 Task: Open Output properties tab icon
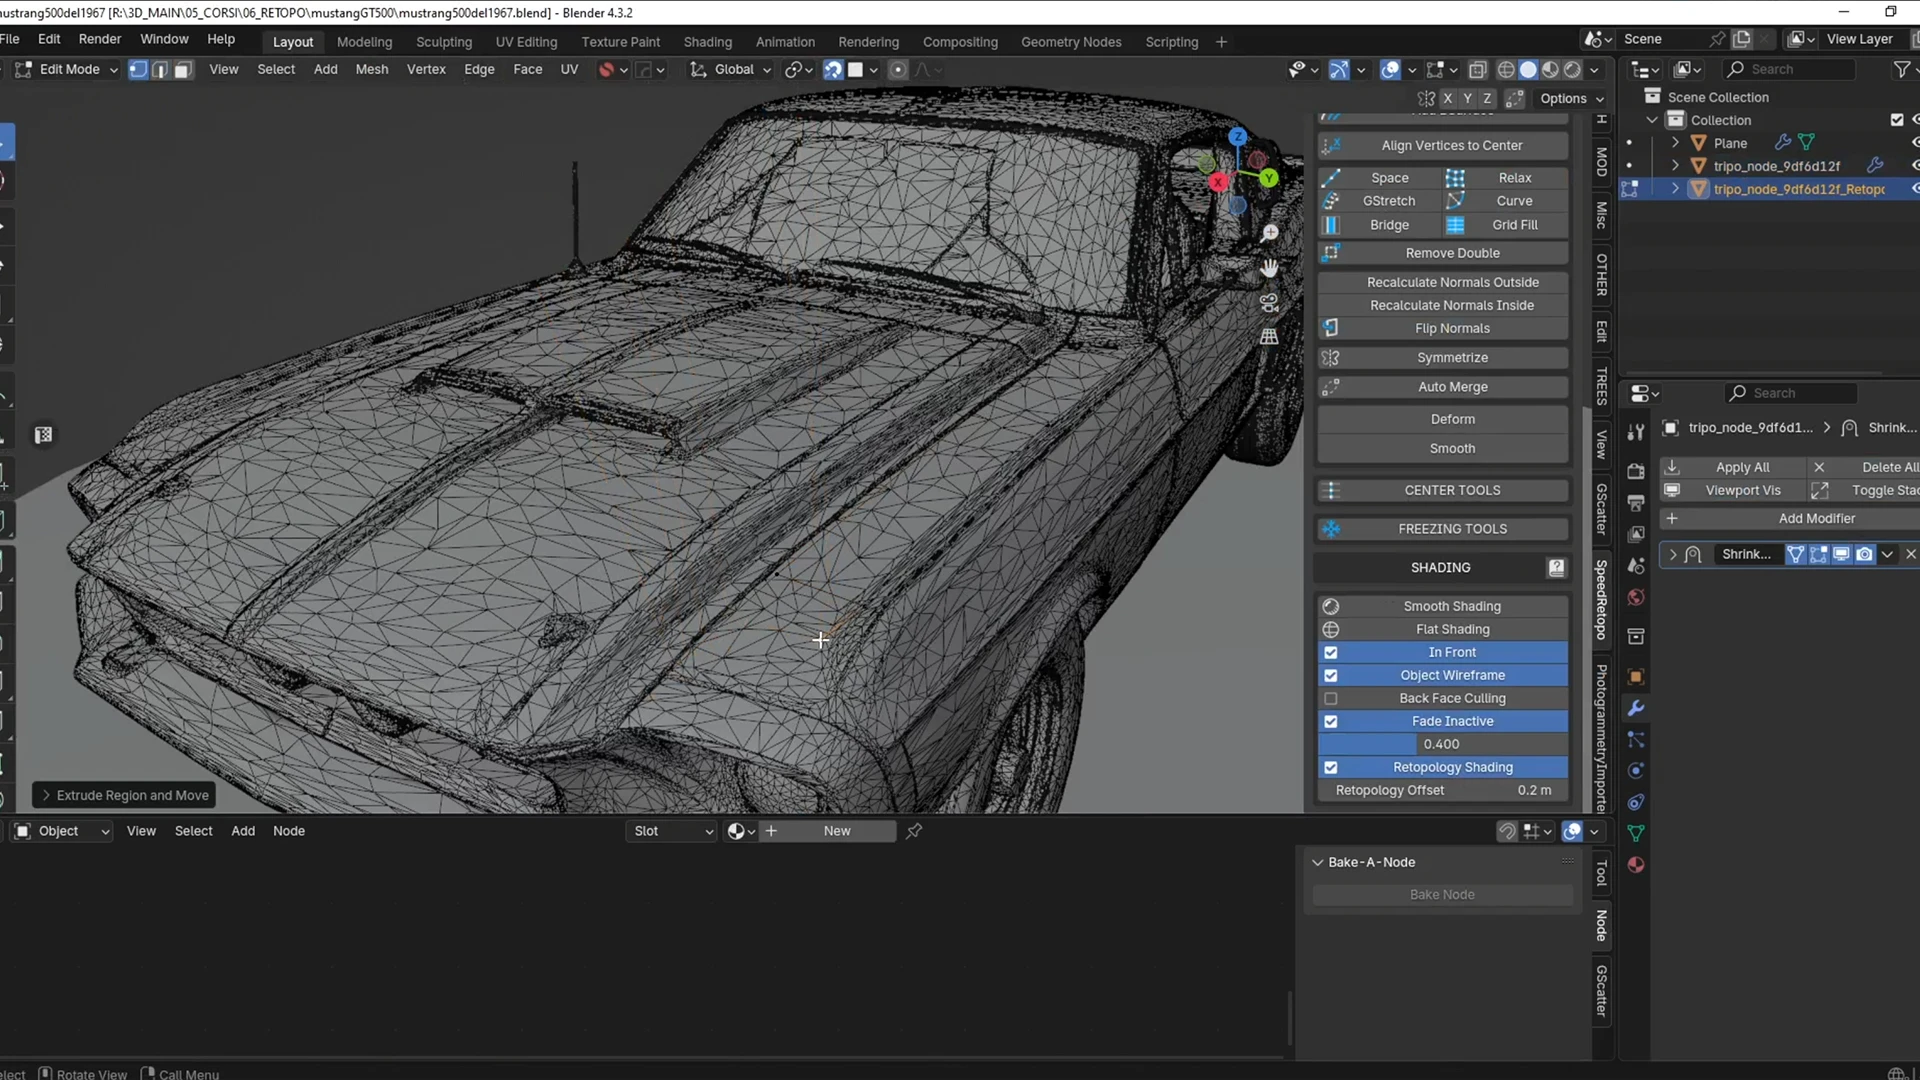click(x=1636, y=502)
